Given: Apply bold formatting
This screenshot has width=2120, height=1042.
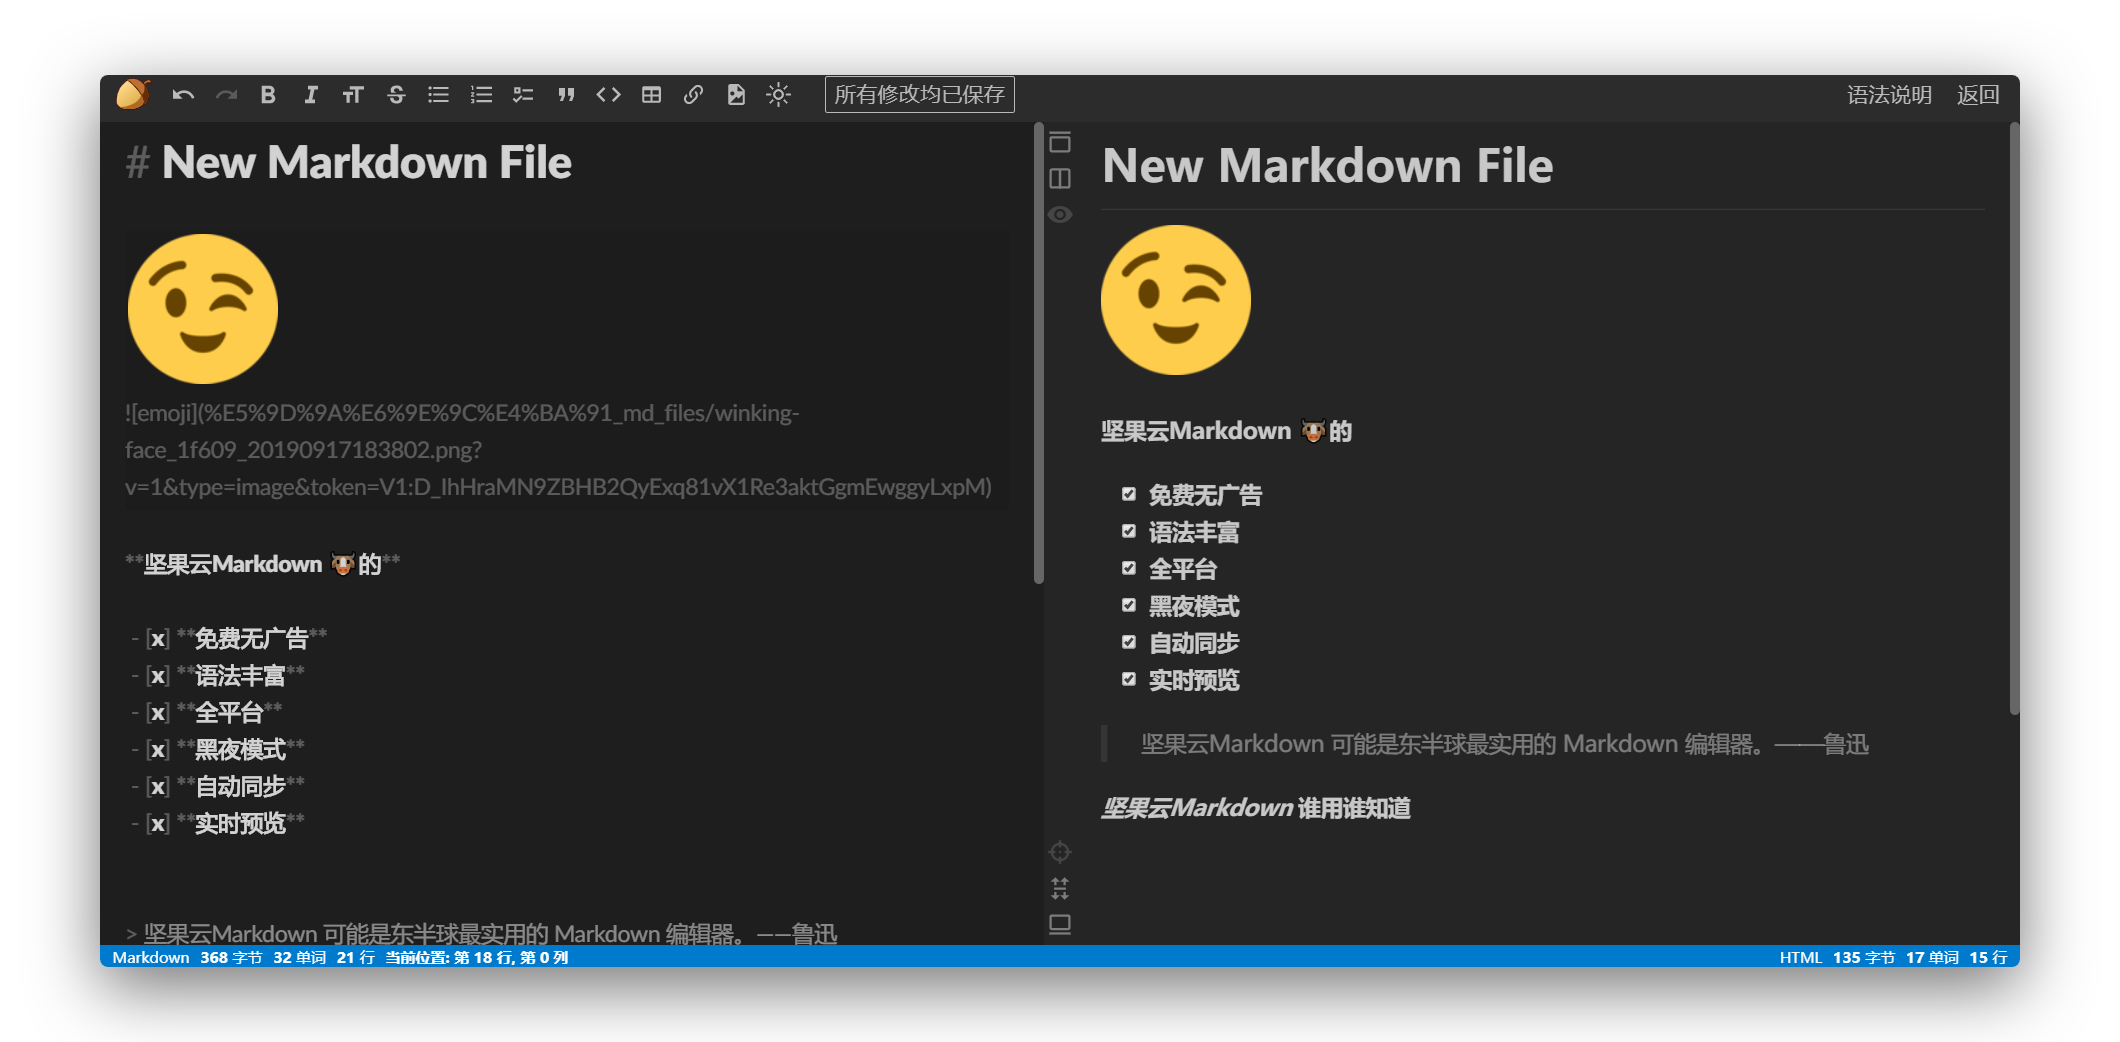Looking at the screenshot, I should (268, 95).
